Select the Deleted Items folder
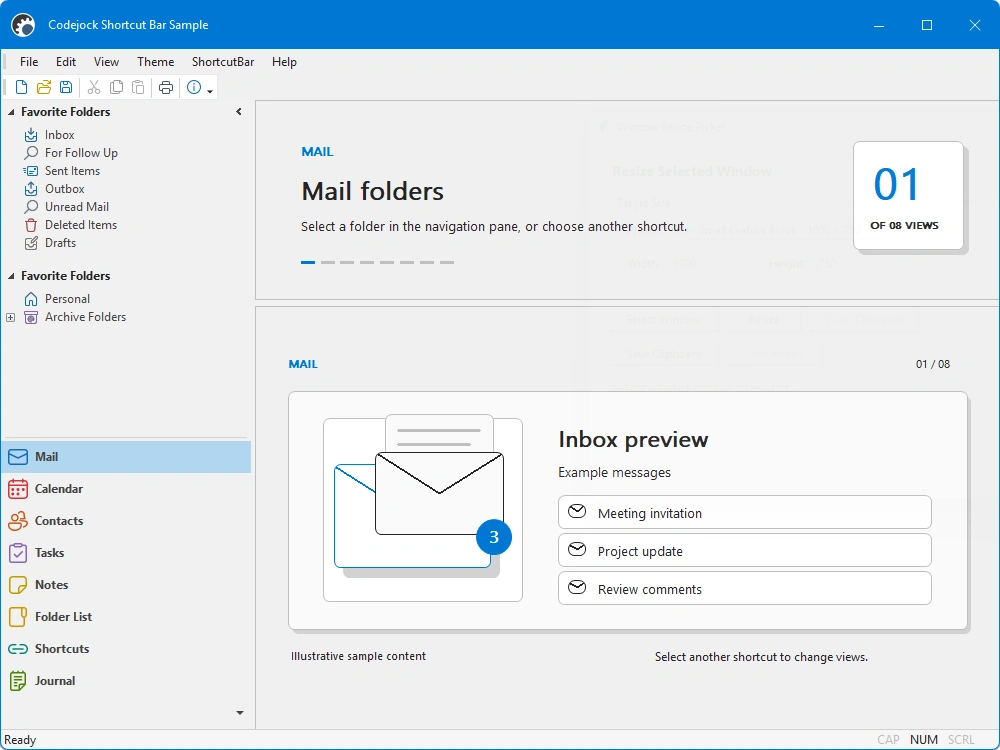This screenshot has width=1000, height=750. (80, 225)
